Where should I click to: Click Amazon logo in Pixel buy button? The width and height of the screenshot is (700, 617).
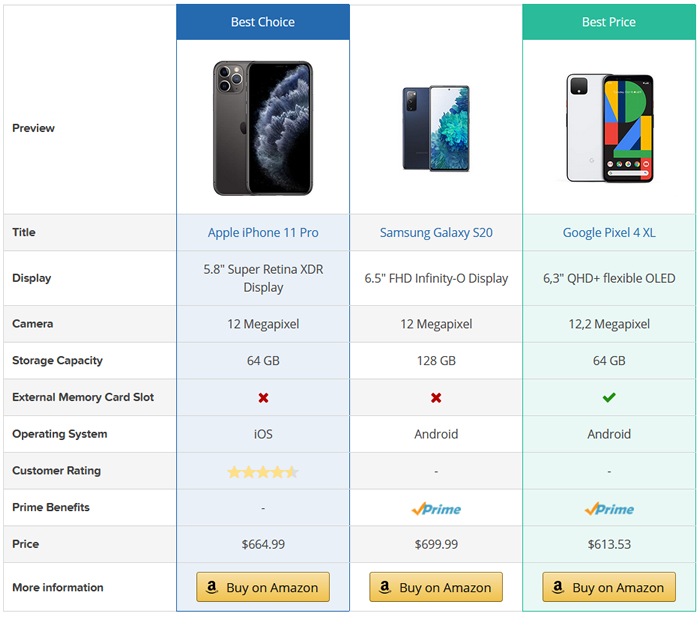pos(558,587)
